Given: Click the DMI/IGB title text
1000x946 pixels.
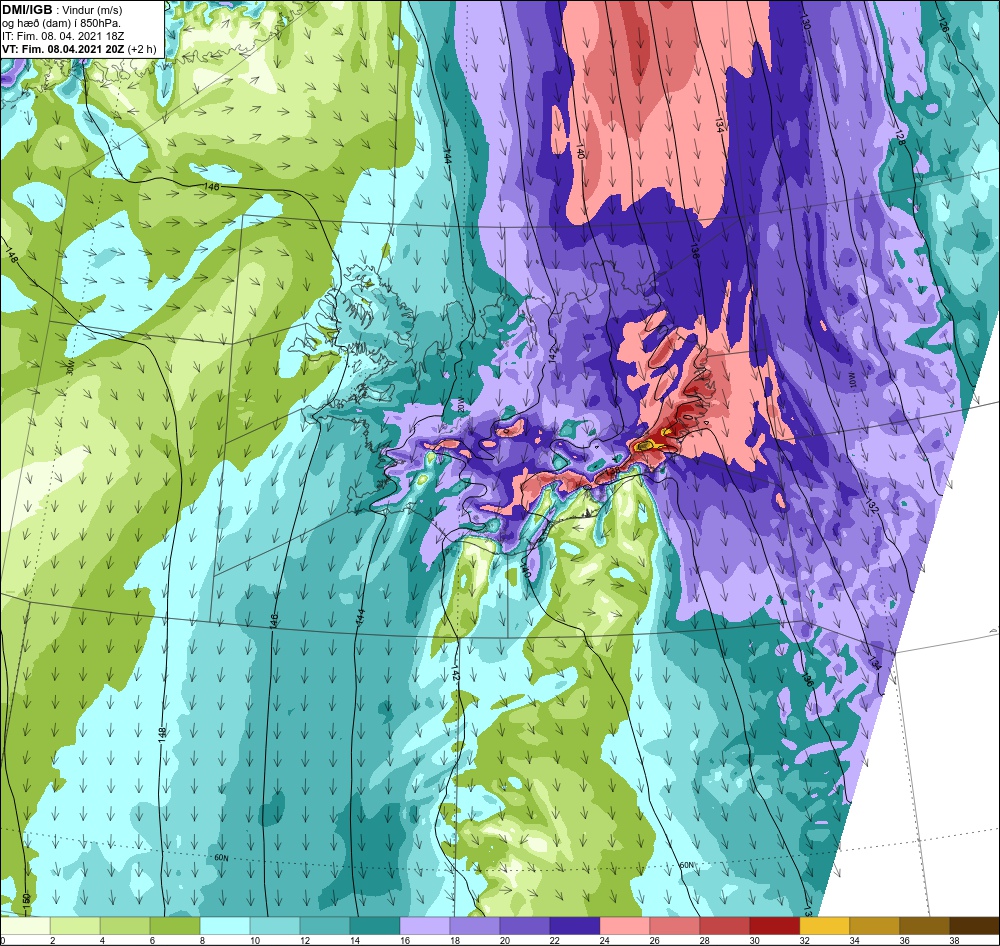Looking at the screenshot, I should pyautogui.click(x=27, y=10).
